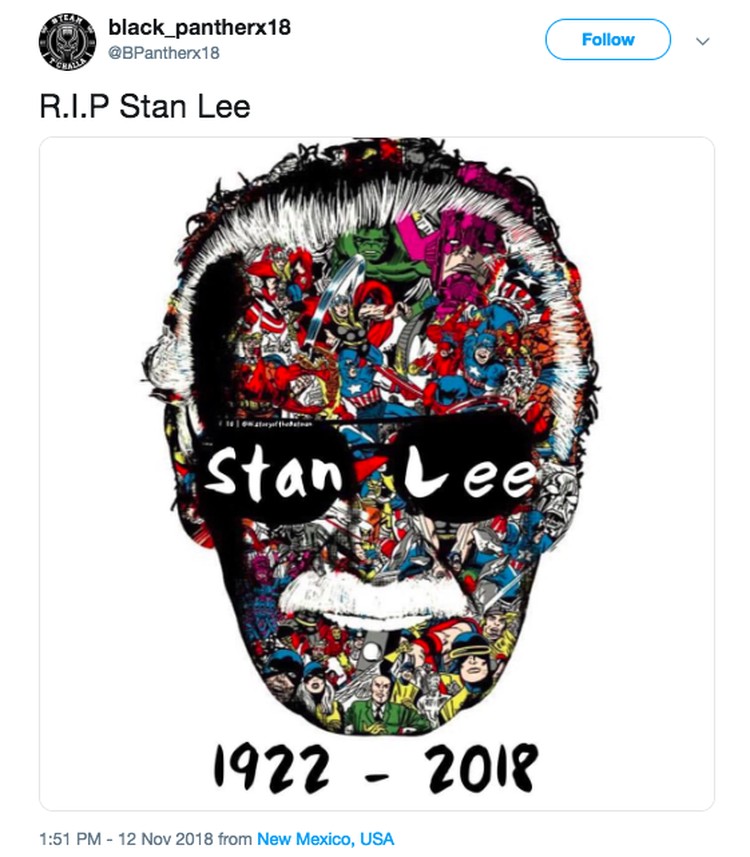This screenshot has height=857, width=750.
Task: Open the black_pantherx18 display name link
Action: tap(200, 27)
